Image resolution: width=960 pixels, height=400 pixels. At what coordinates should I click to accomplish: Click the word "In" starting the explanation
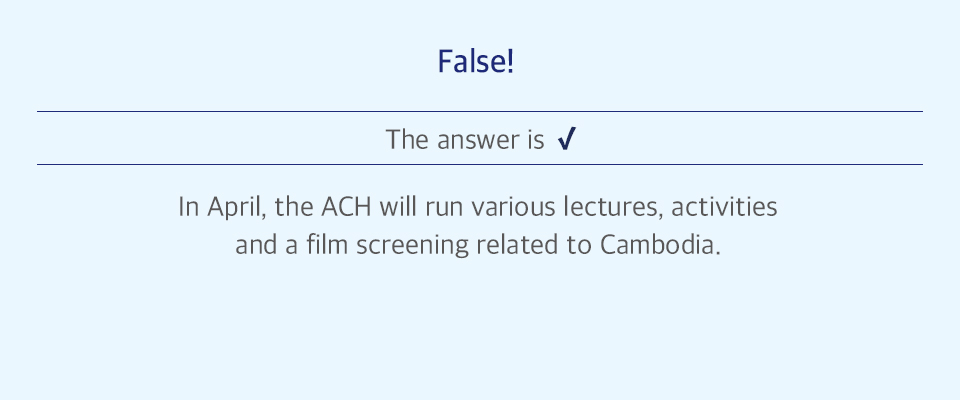189,207
